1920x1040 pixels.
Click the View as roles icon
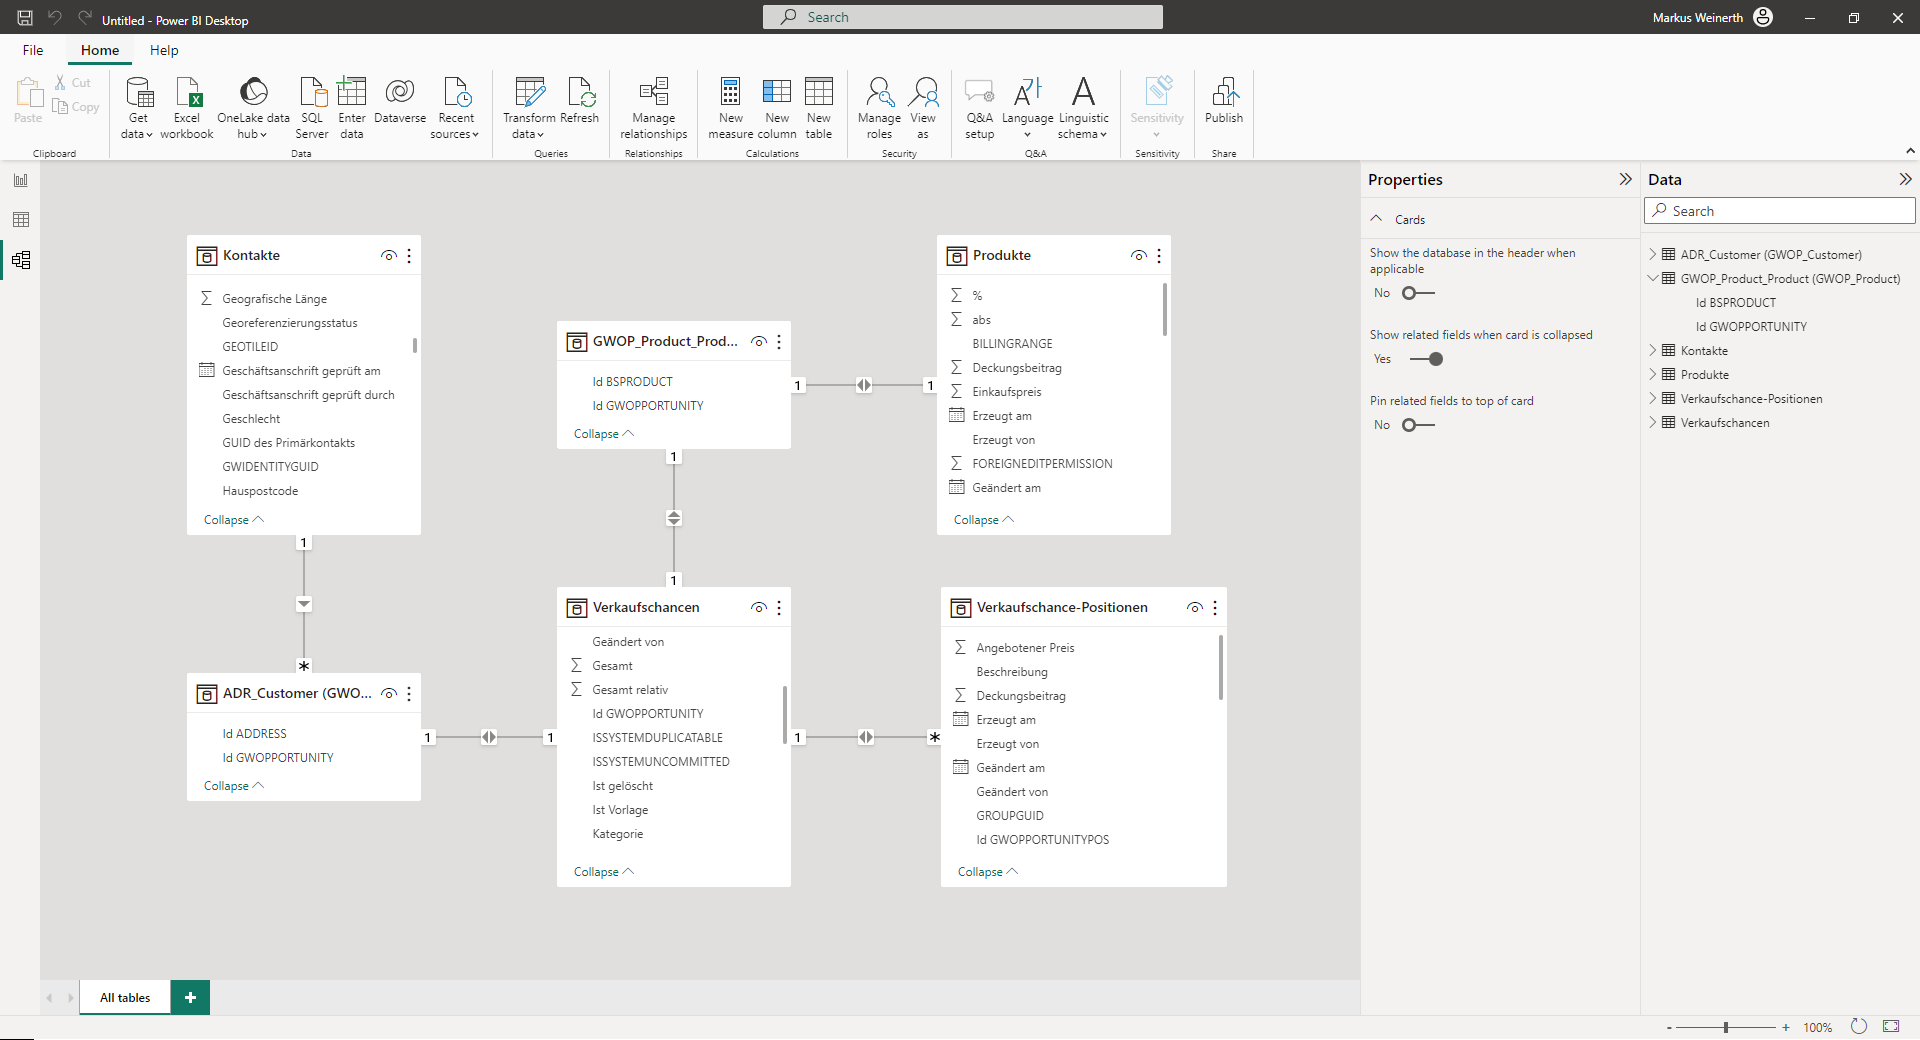point(923,92)
